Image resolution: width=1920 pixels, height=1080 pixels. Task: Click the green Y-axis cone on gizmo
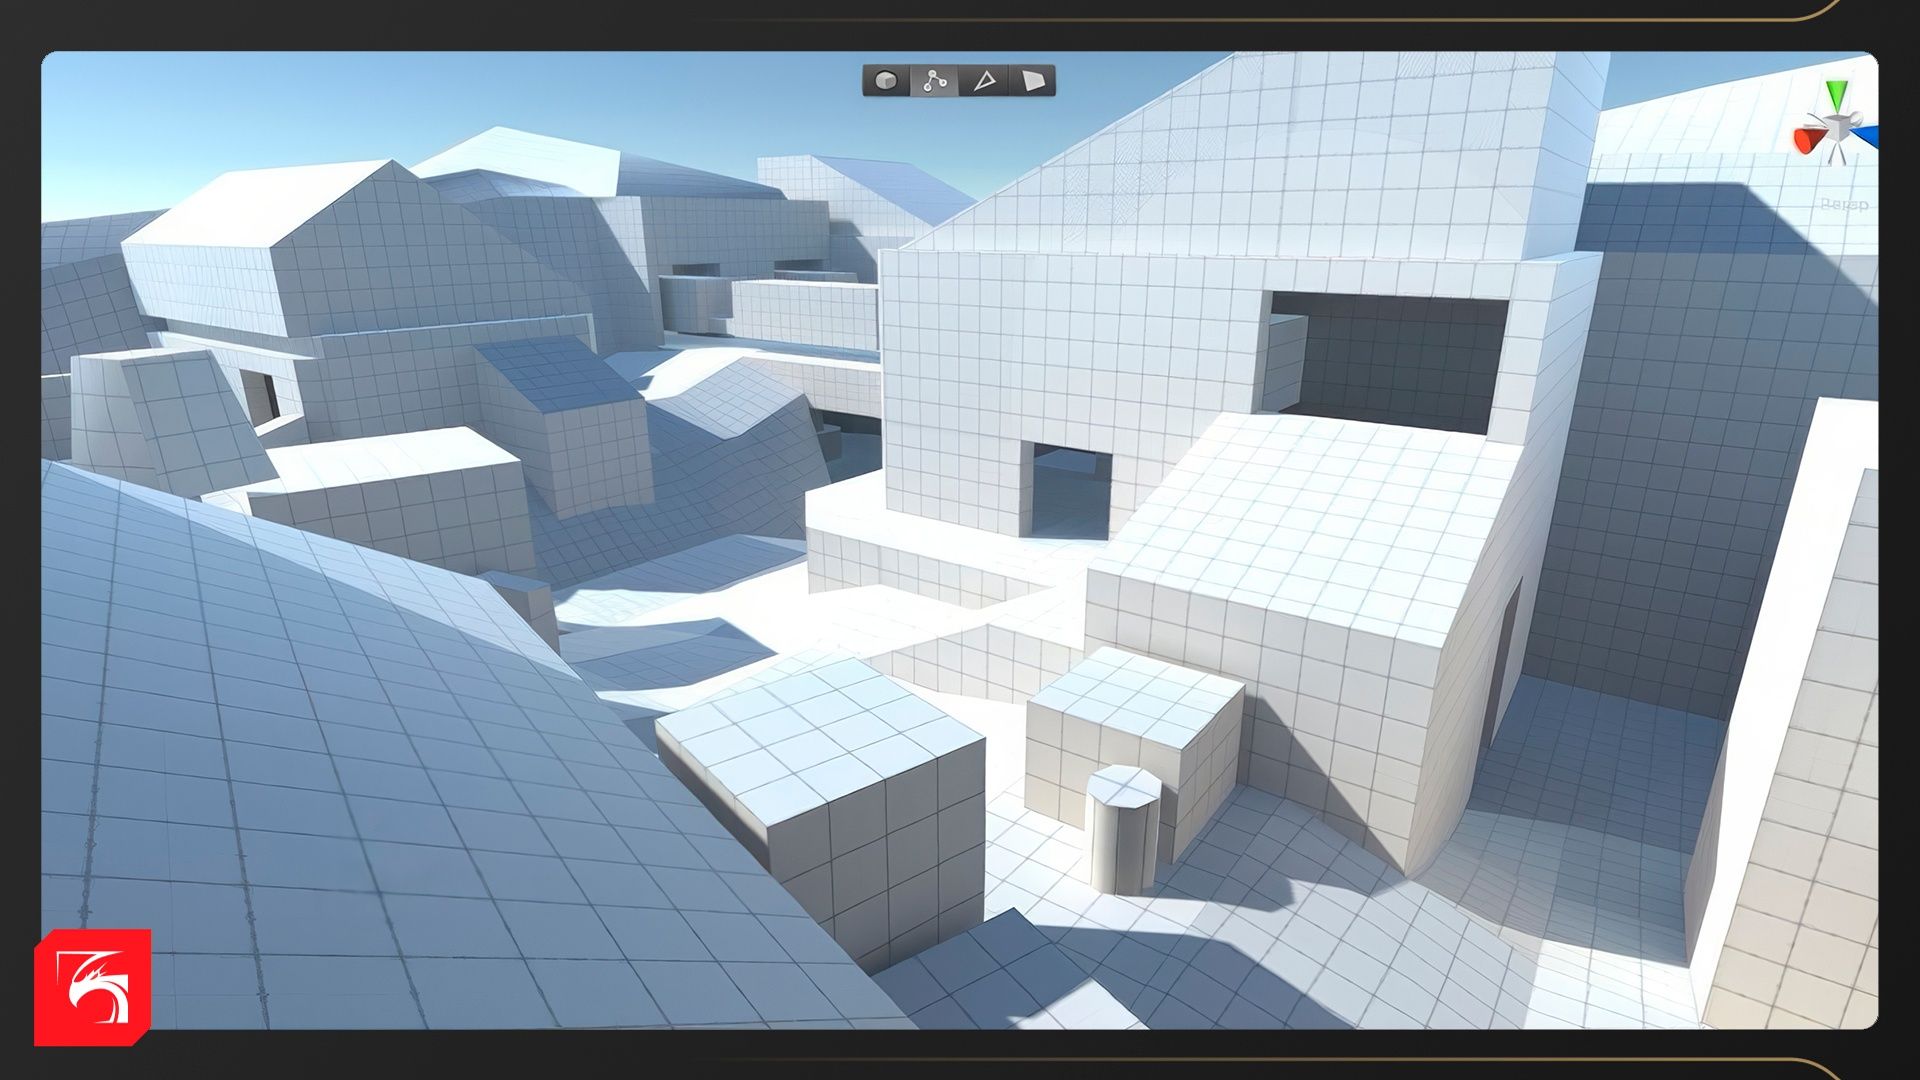point(1837,95)
